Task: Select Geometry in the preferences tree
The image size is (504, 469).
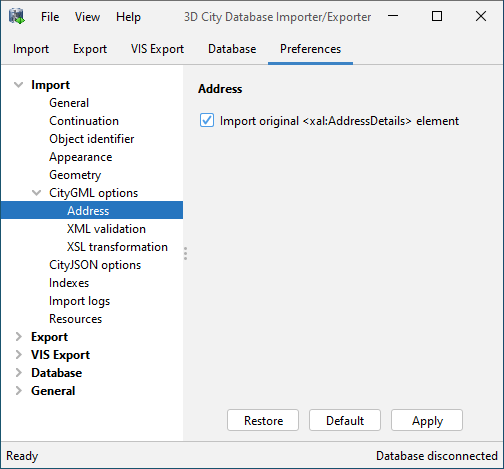Action: (75, 175)
